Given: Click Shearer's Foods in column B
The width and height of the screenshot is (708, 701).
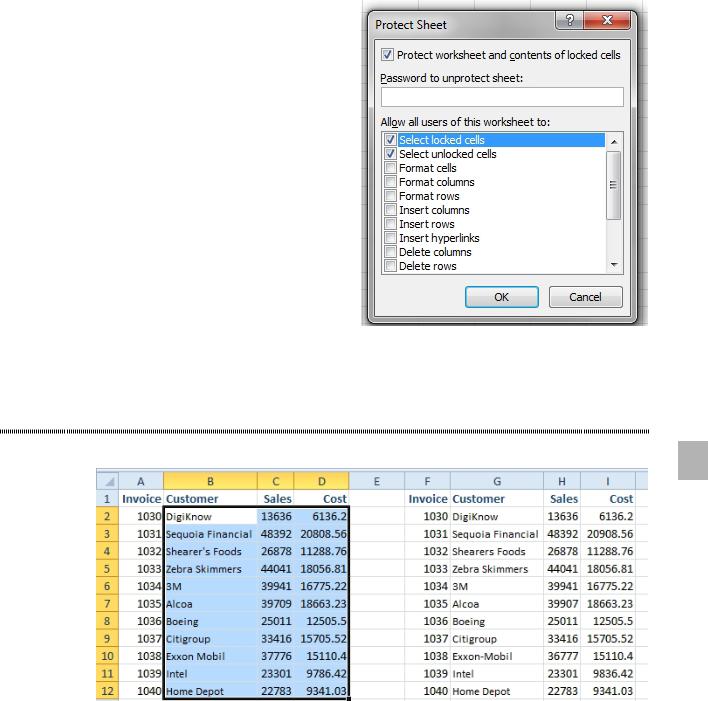Looking at the screenshot, I should pyautogui.click(x=210, y=551).
